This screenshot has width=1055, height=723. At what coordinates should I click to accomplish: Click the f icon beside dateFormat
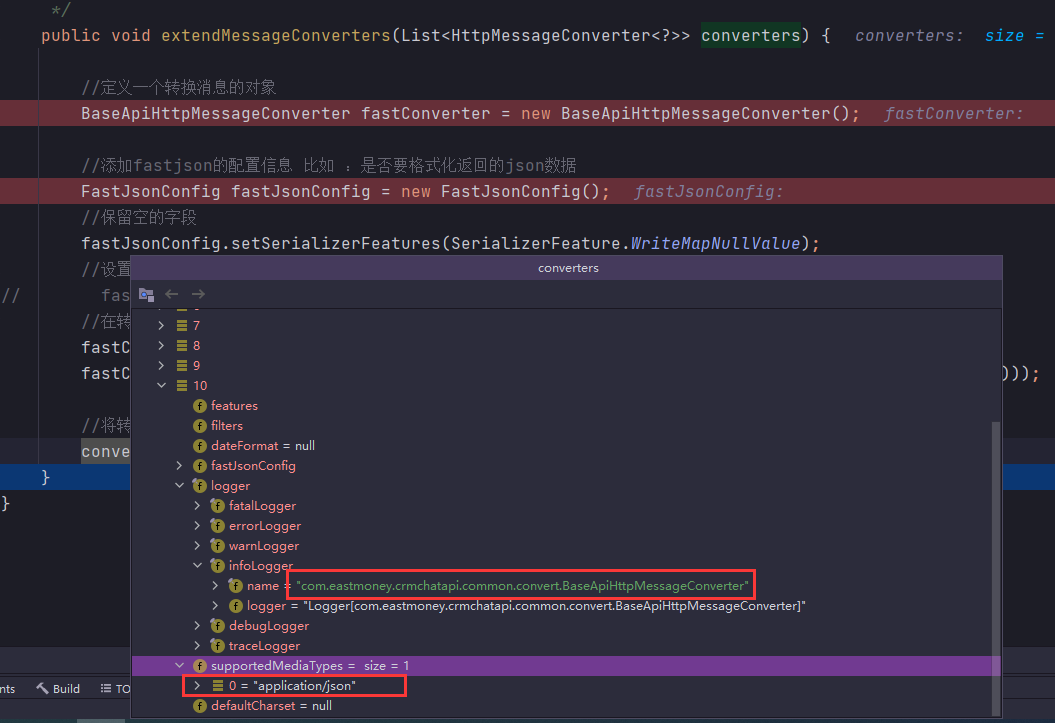click(x=199, y=445)
